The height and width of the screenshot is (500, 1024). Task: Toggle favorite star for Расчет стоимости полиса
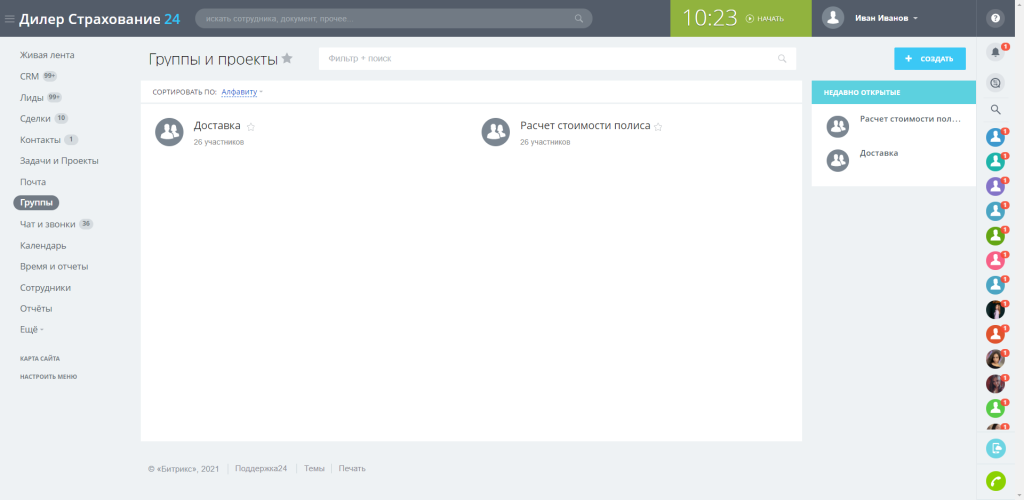[658, 127]
